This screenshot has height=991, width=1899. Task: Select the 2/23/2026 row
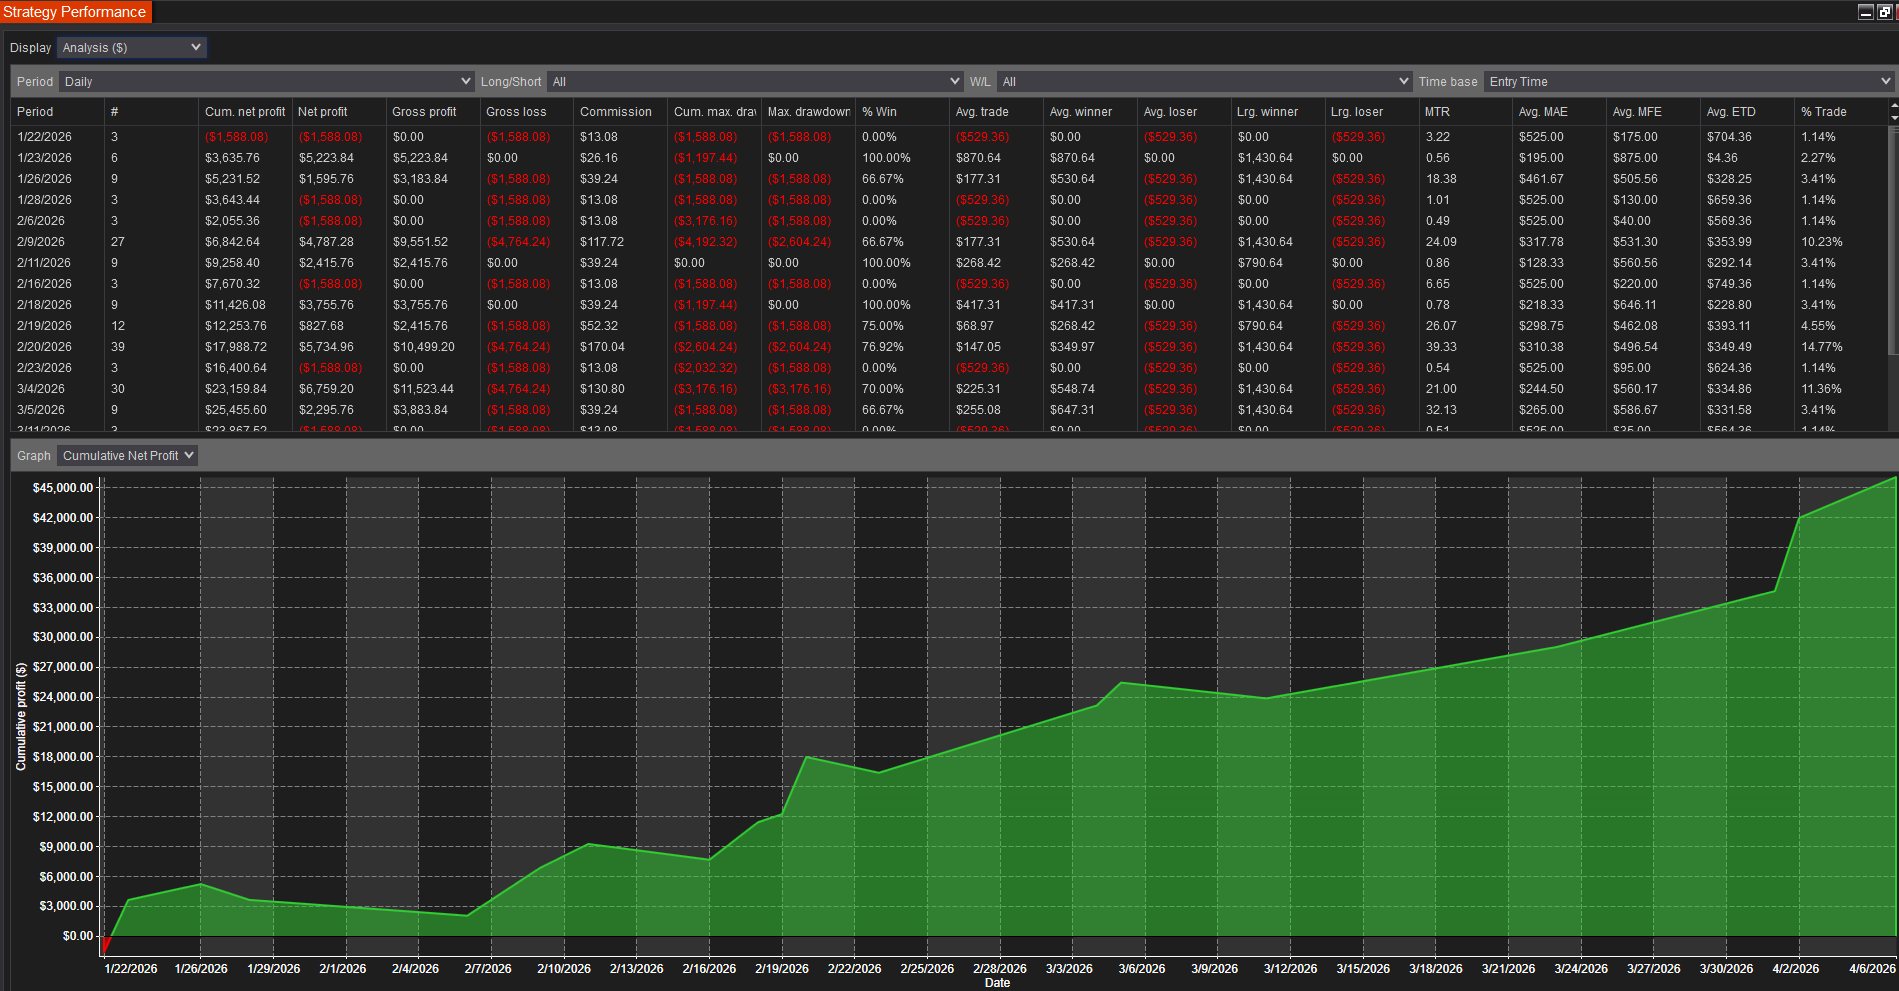tap(949, 368)
